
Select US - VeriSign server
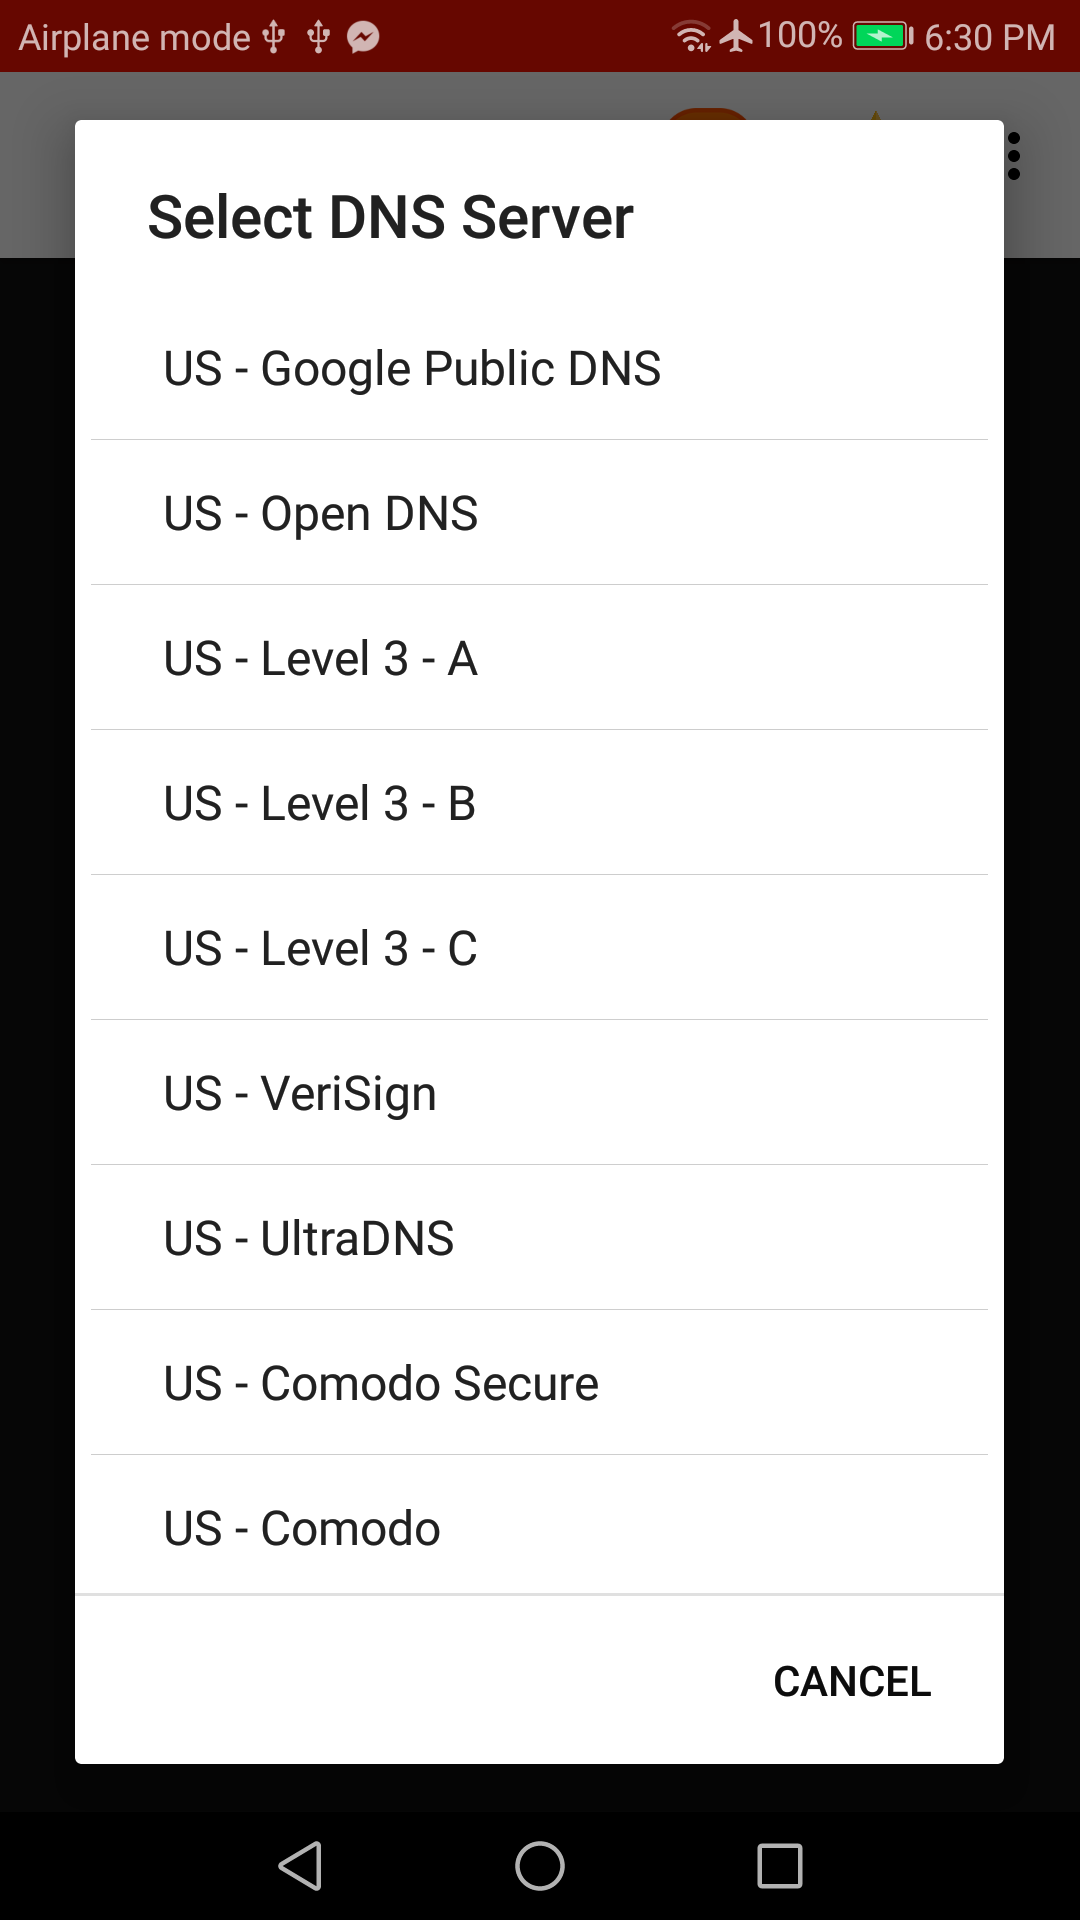pyautogui.click(x=539, y=1093)
